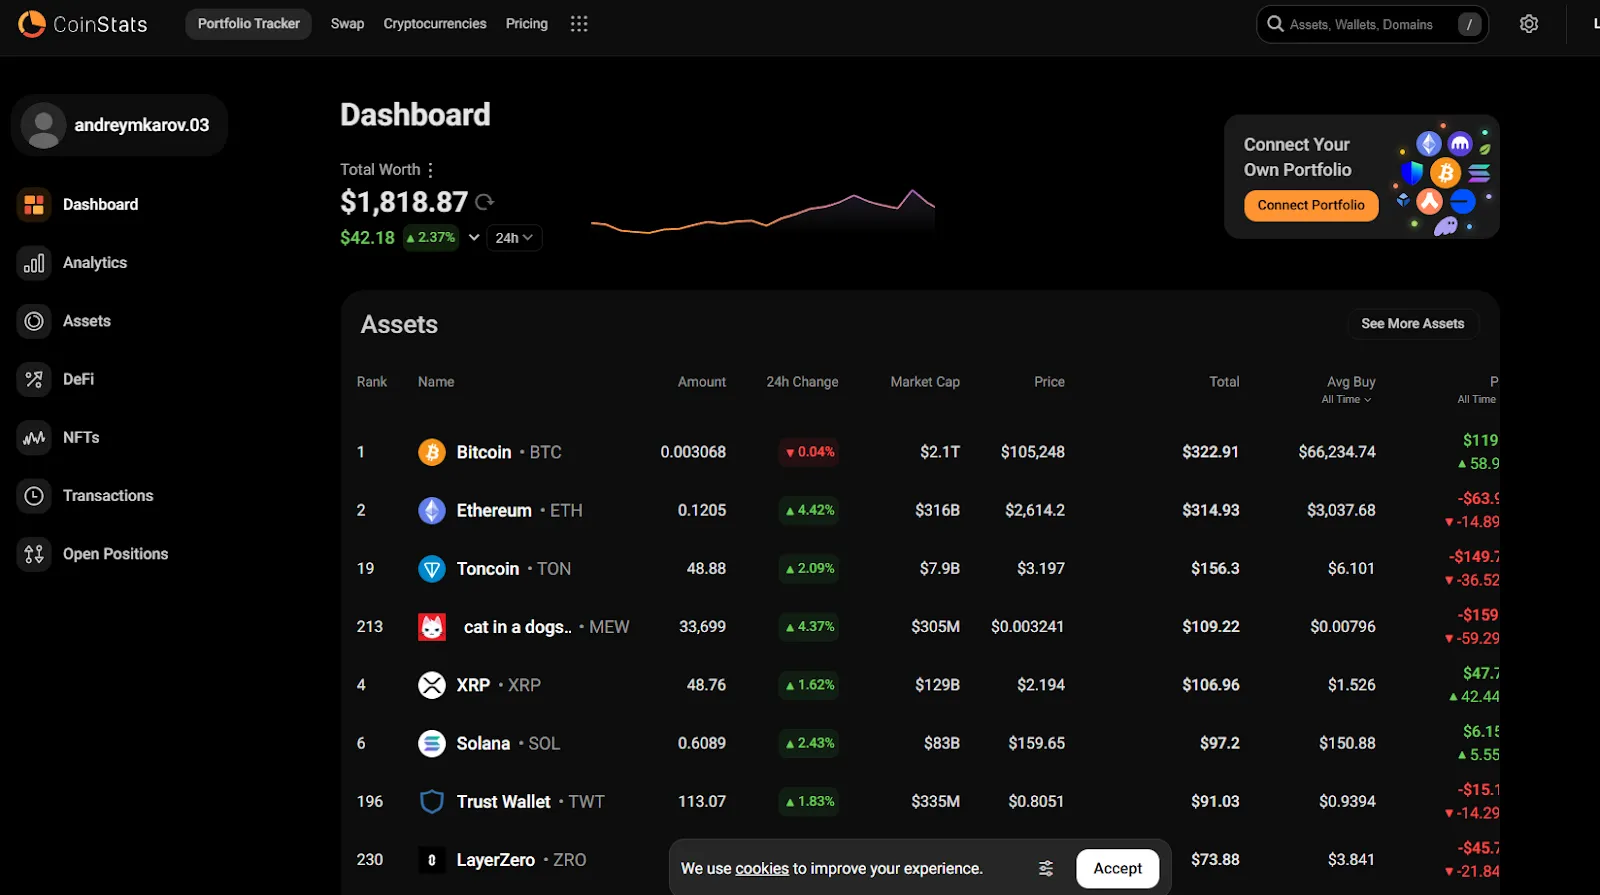The image size is (1600, 895).
Task: Open the Trust Wallet asset name
Action: click(504, 801)
